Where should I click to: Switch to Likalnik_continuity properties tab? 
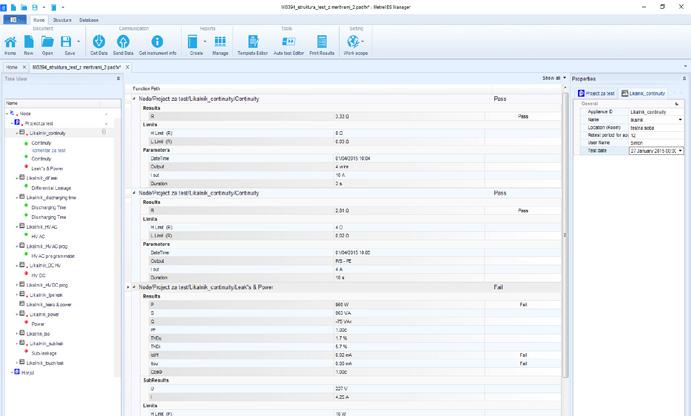(x=643, y=93)
